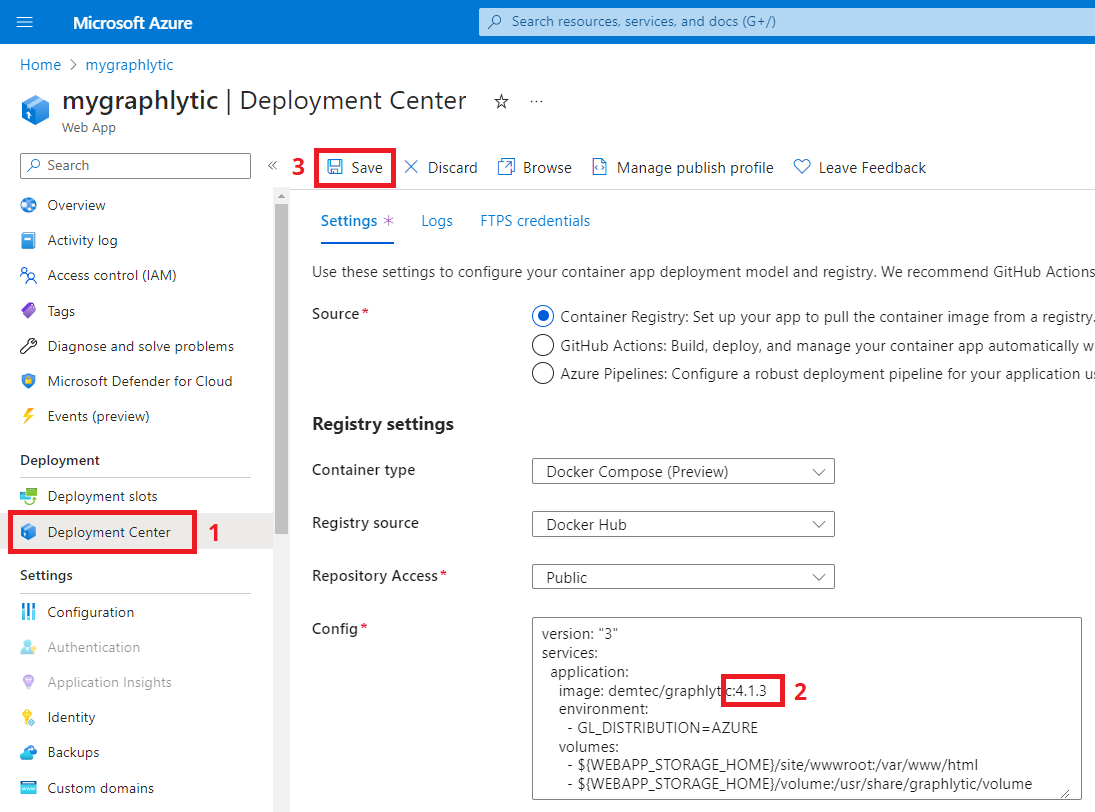
Task: Switch to the Logs tab
Action: (437, 221)
